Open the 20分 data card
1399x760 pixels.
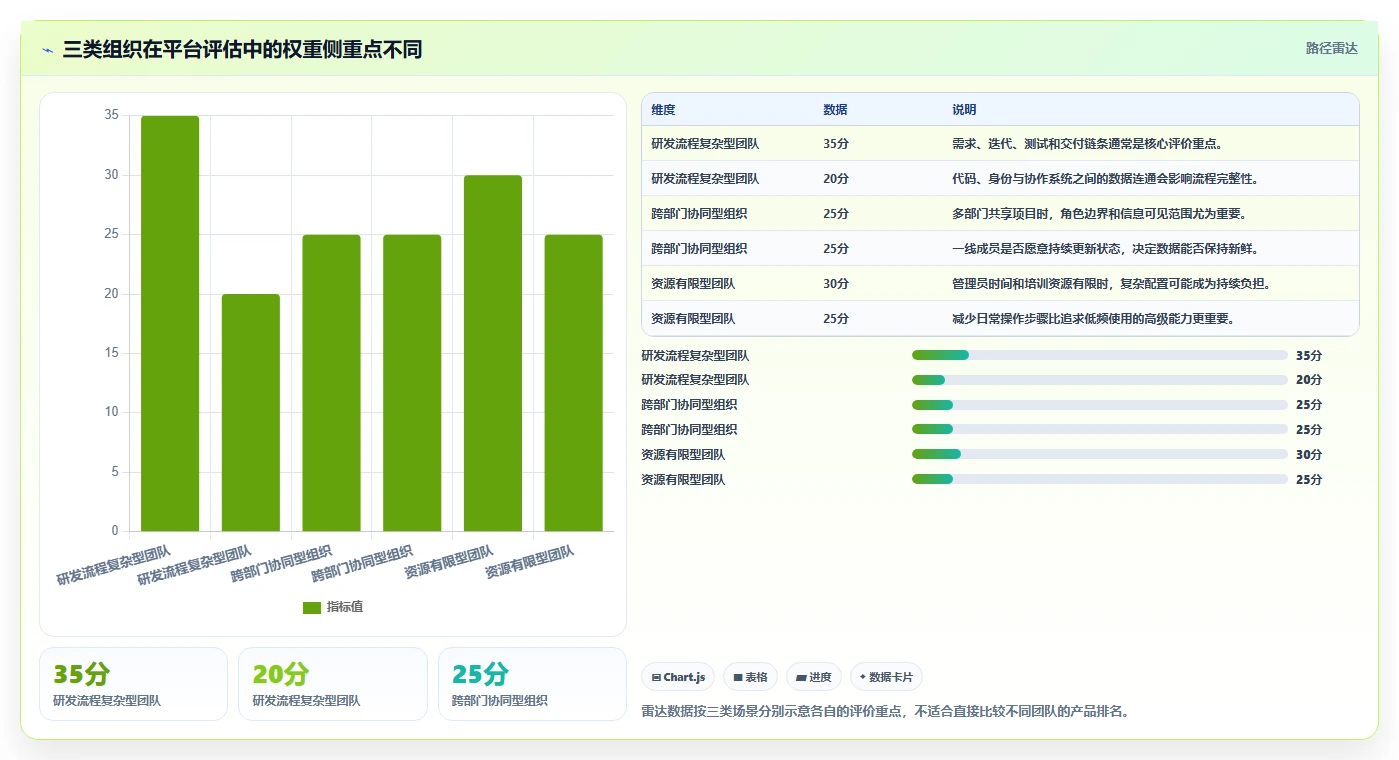tap(333, 684)
